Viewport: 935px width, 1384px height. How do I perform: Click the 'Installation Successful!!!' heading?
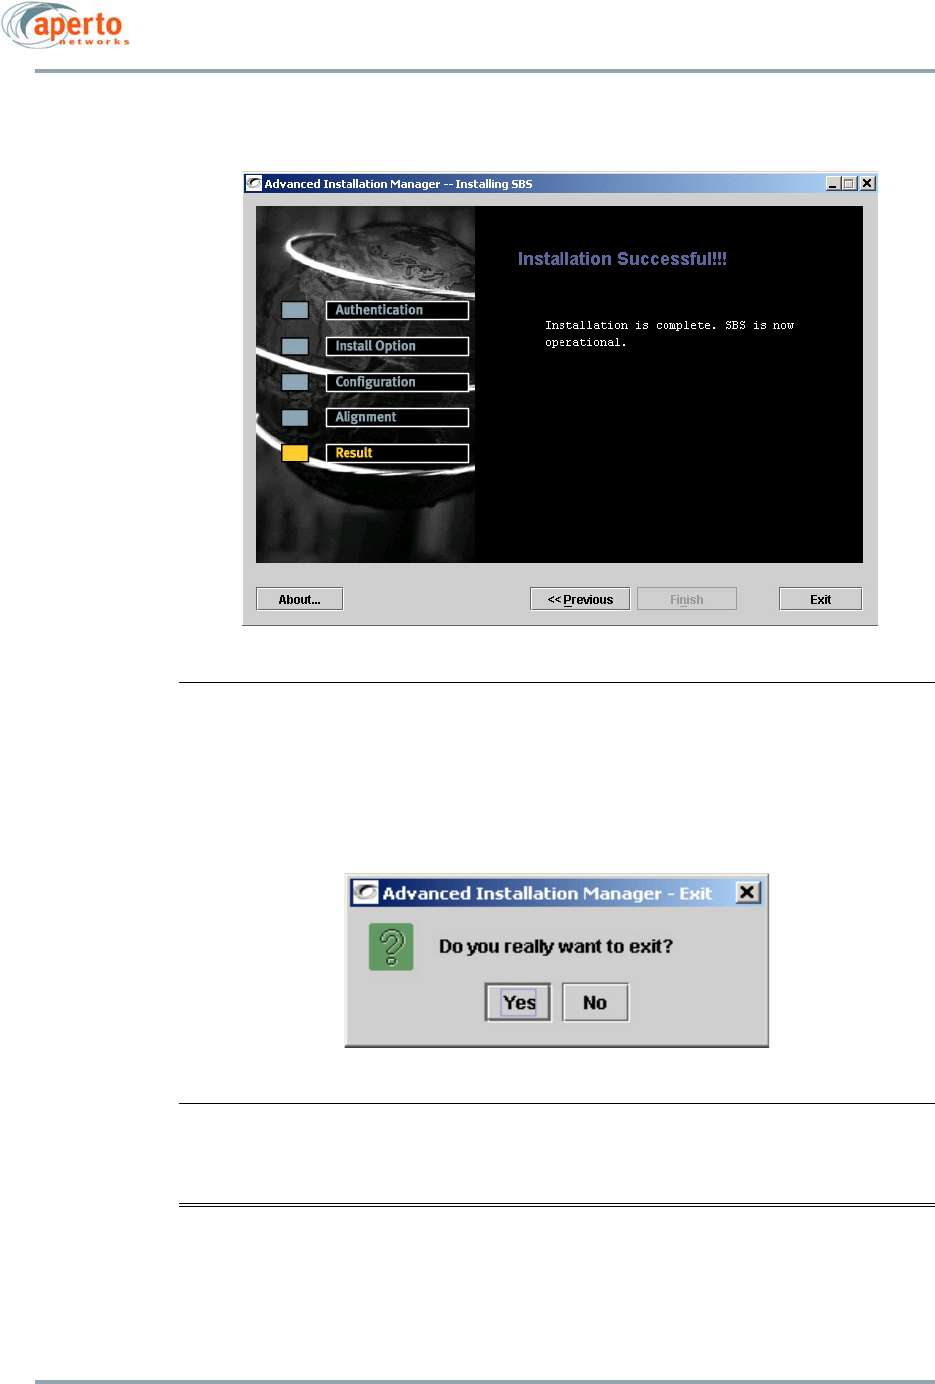point(622,259)
